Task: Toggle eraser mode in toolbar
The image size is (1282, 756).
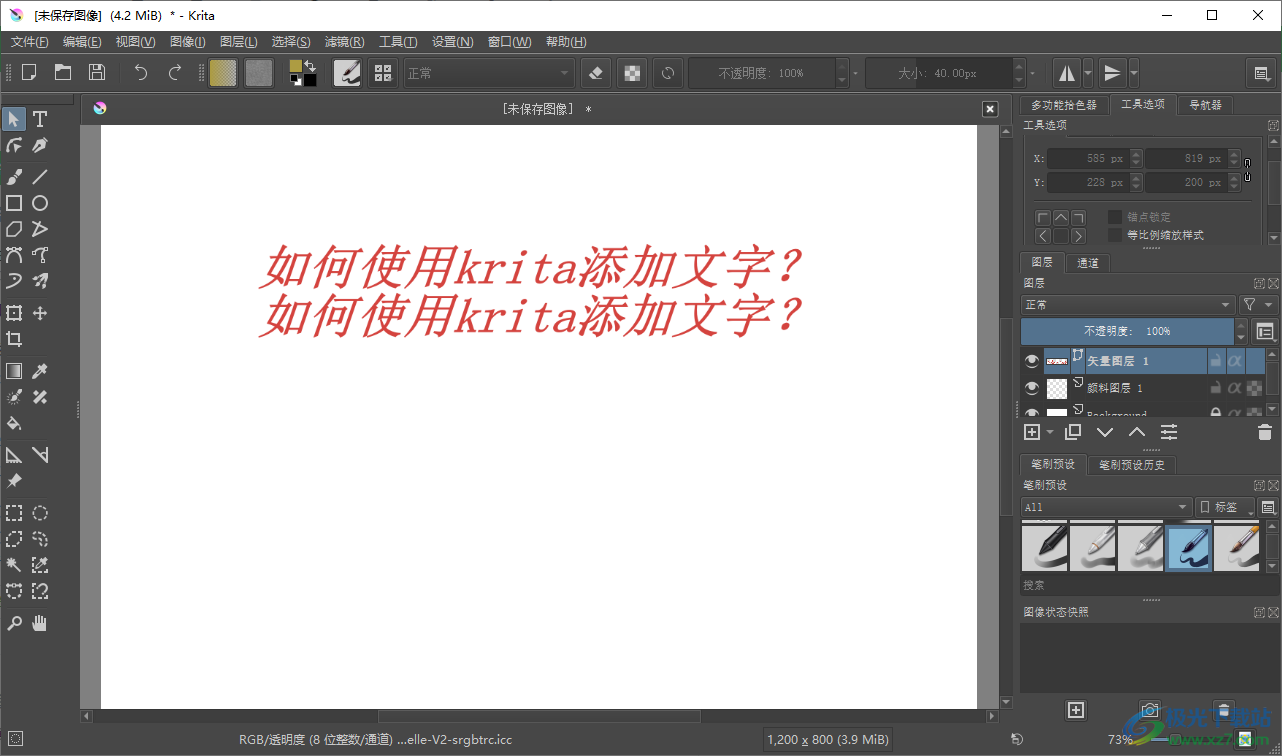Action: pos(596,72)
